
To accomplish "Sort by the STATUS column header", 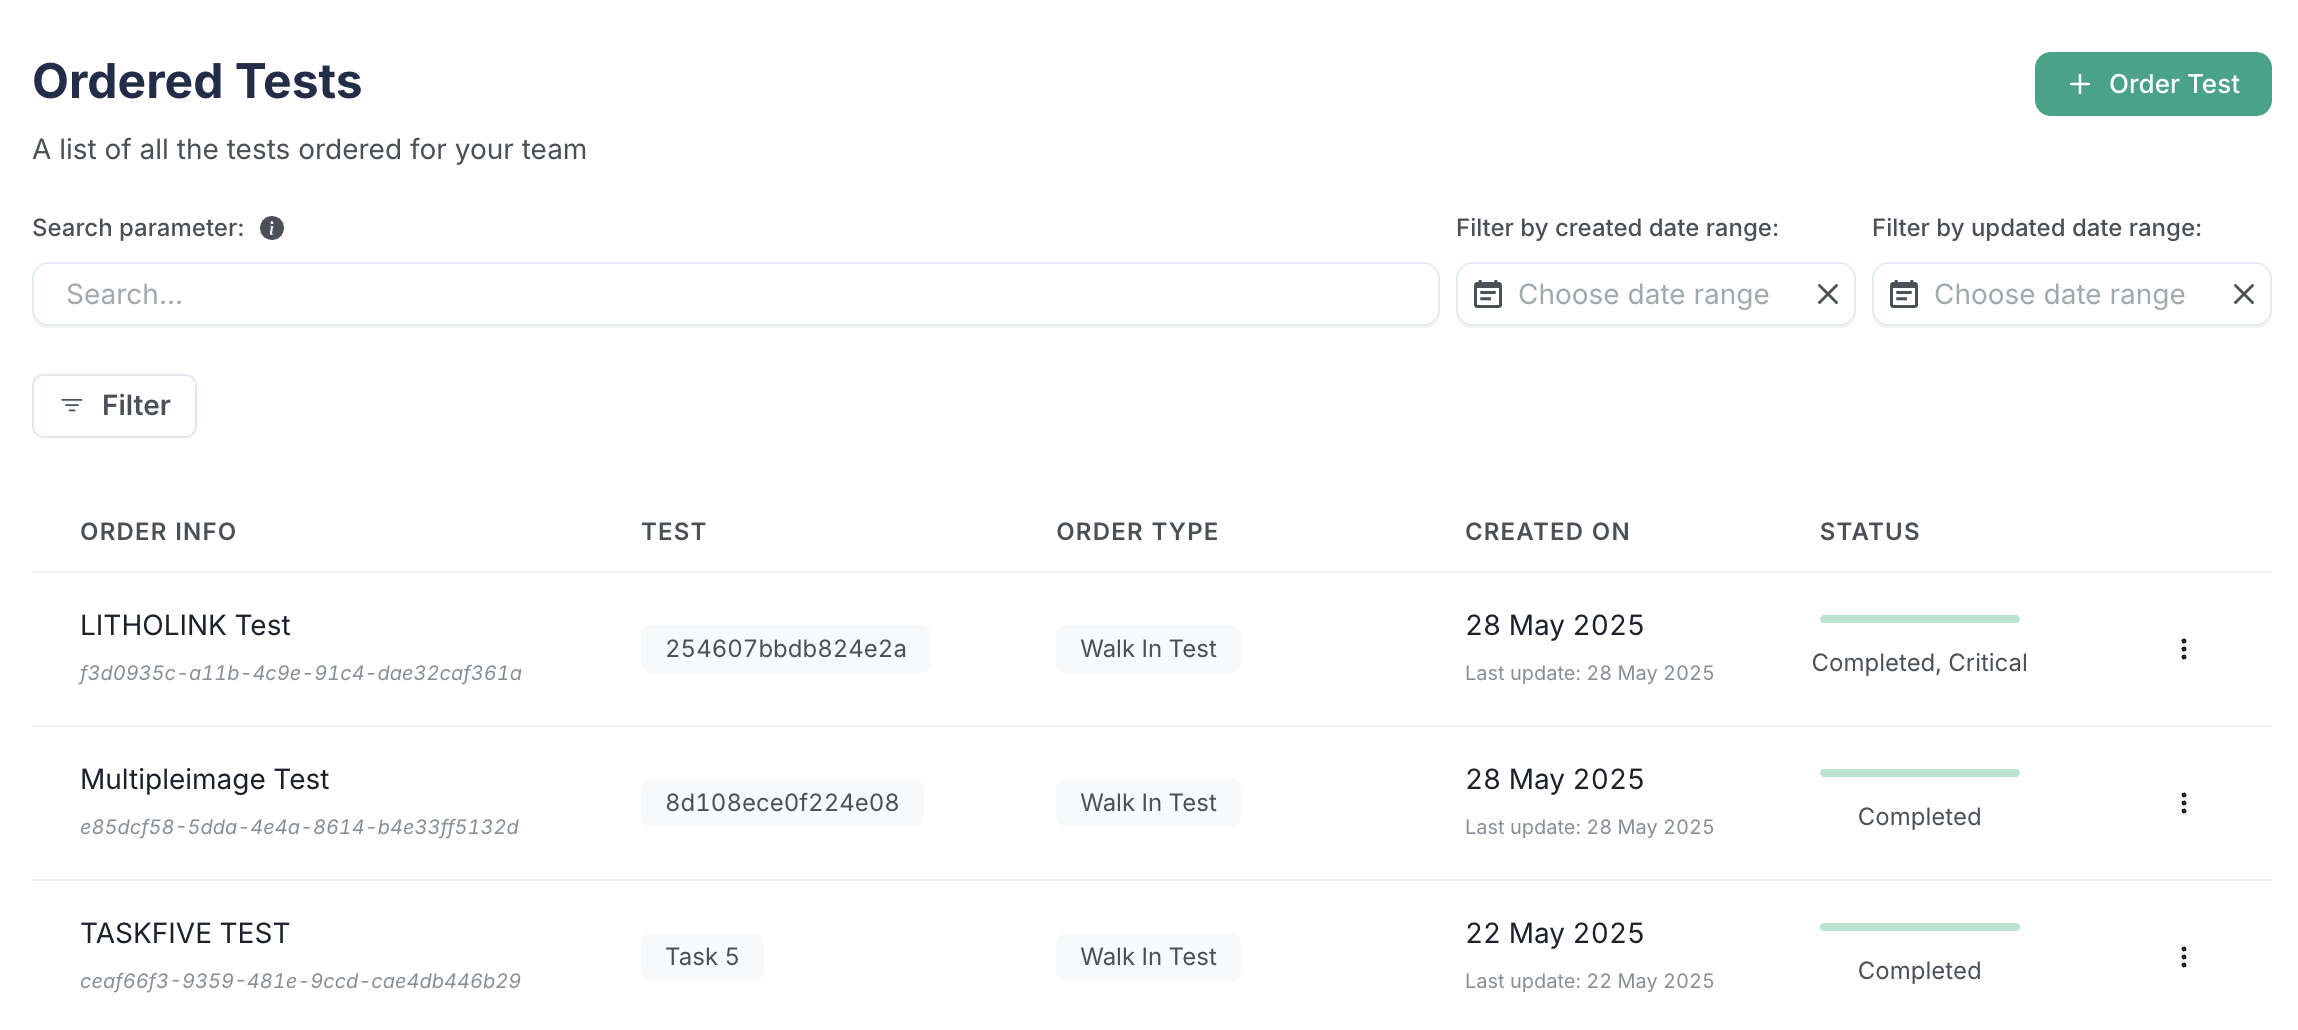I will point(1868,531).
